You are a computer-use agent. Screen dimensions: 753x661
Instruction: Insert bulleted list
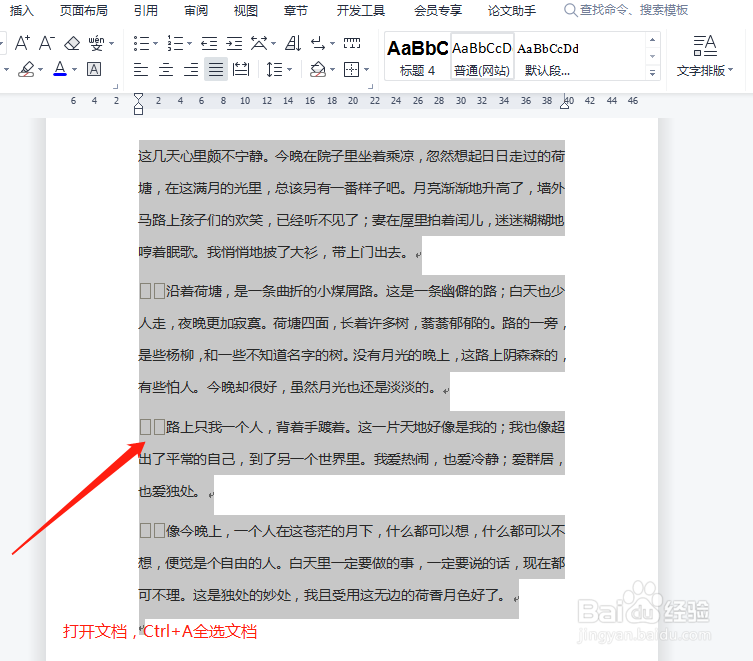[141, 43]
